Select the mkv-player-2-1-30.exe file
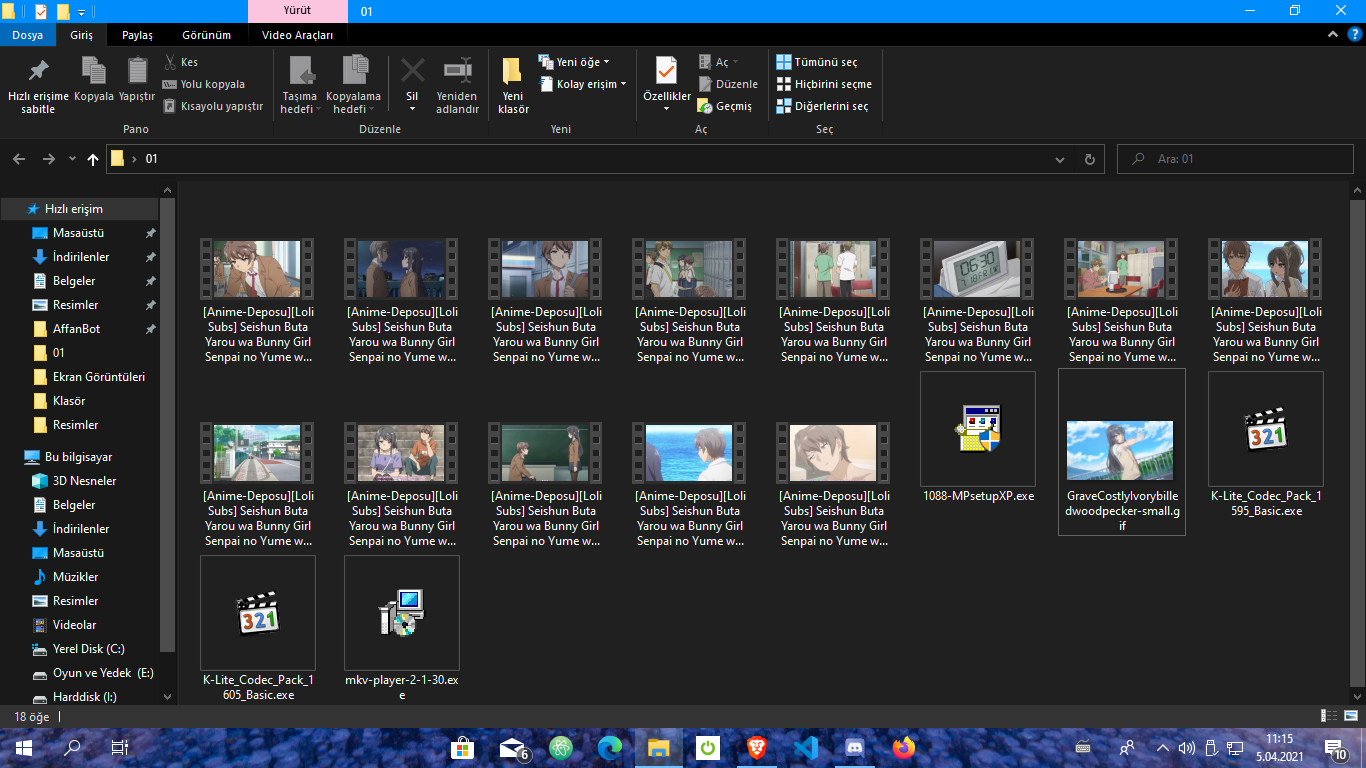The image size is (1366, 768). click(x=402, y=613)
